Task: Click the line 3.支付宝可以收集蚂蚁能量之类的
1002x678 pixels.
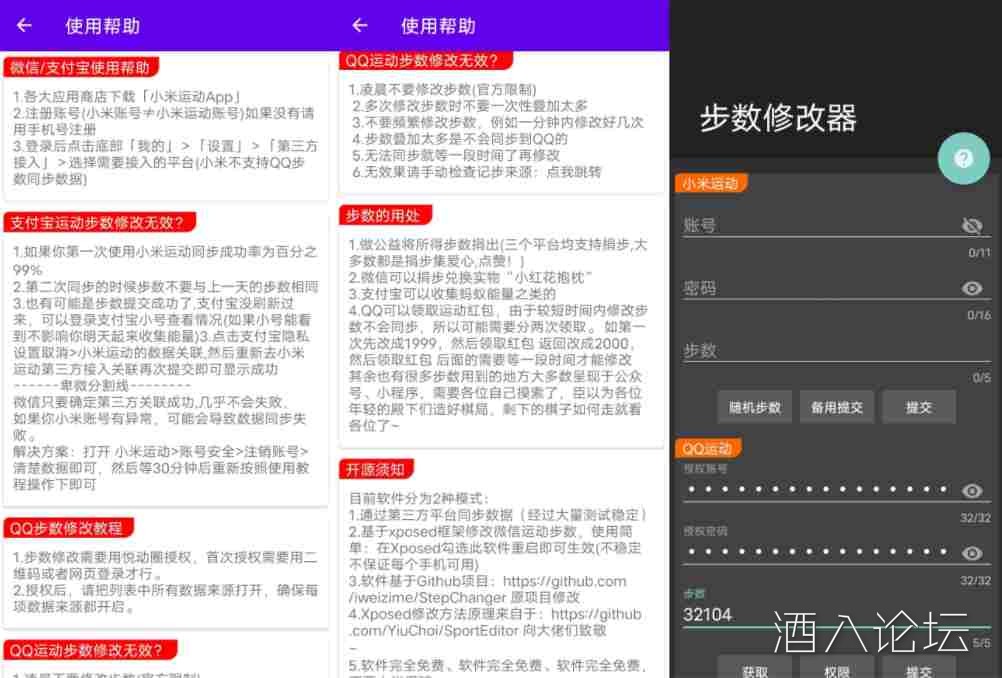Action: [x=452, y=294]
